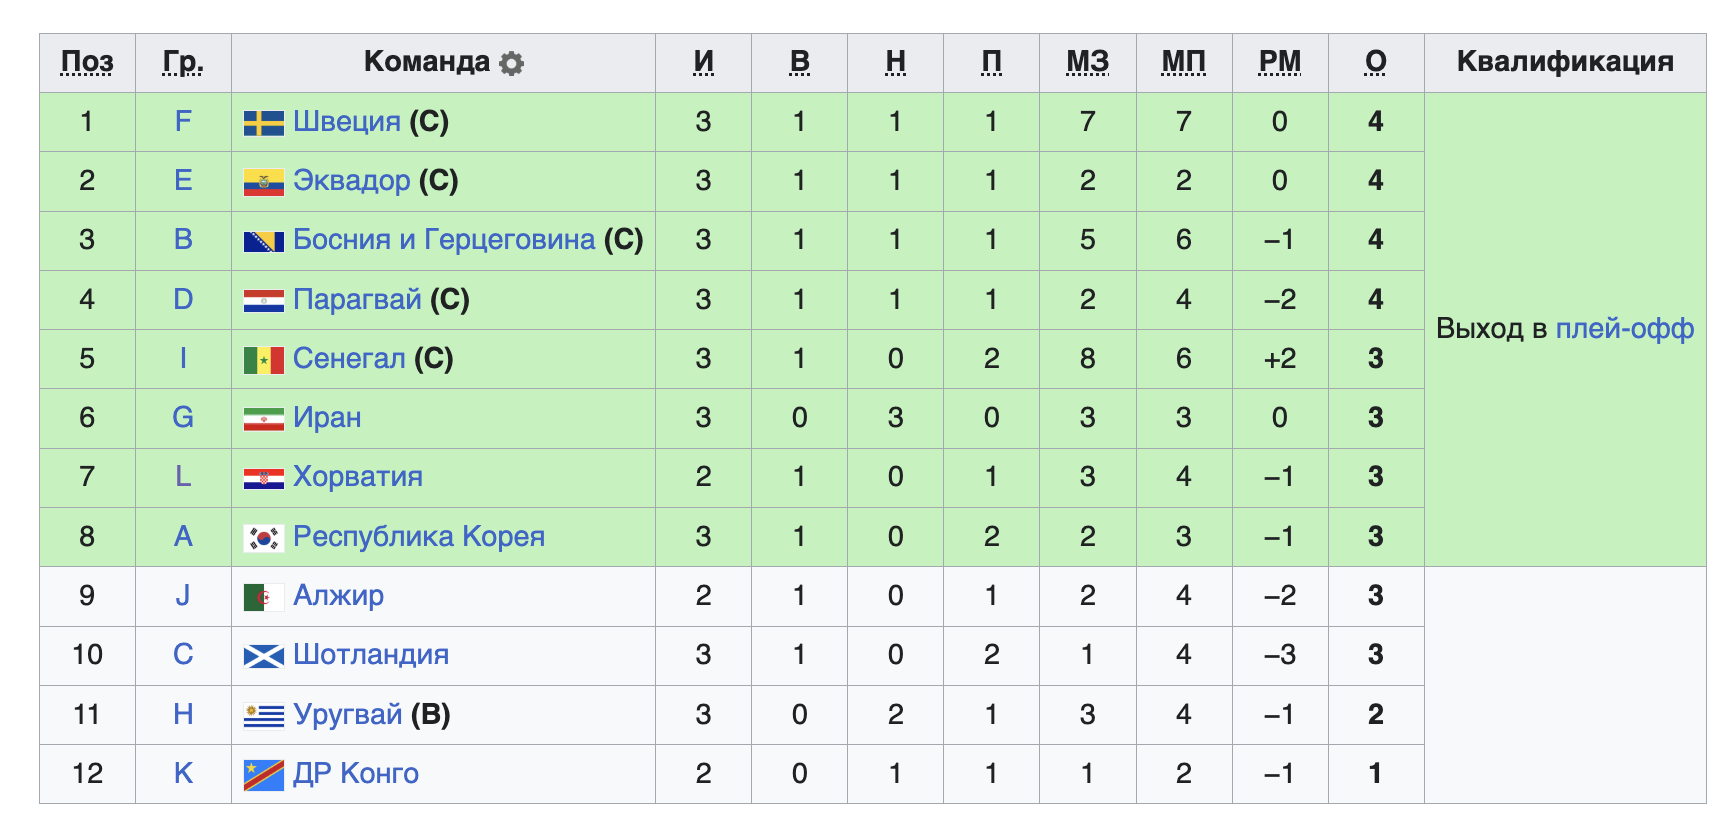The width and height of the screenshot is (1736, 824).
Task: Open group K link for ДР Конго
Action: tap(183, 773)
